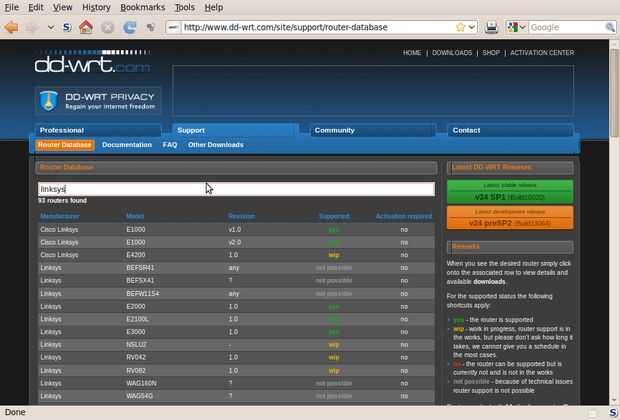Open the address bar history dropdown
The image size is (620, 420).
point(472,27)
